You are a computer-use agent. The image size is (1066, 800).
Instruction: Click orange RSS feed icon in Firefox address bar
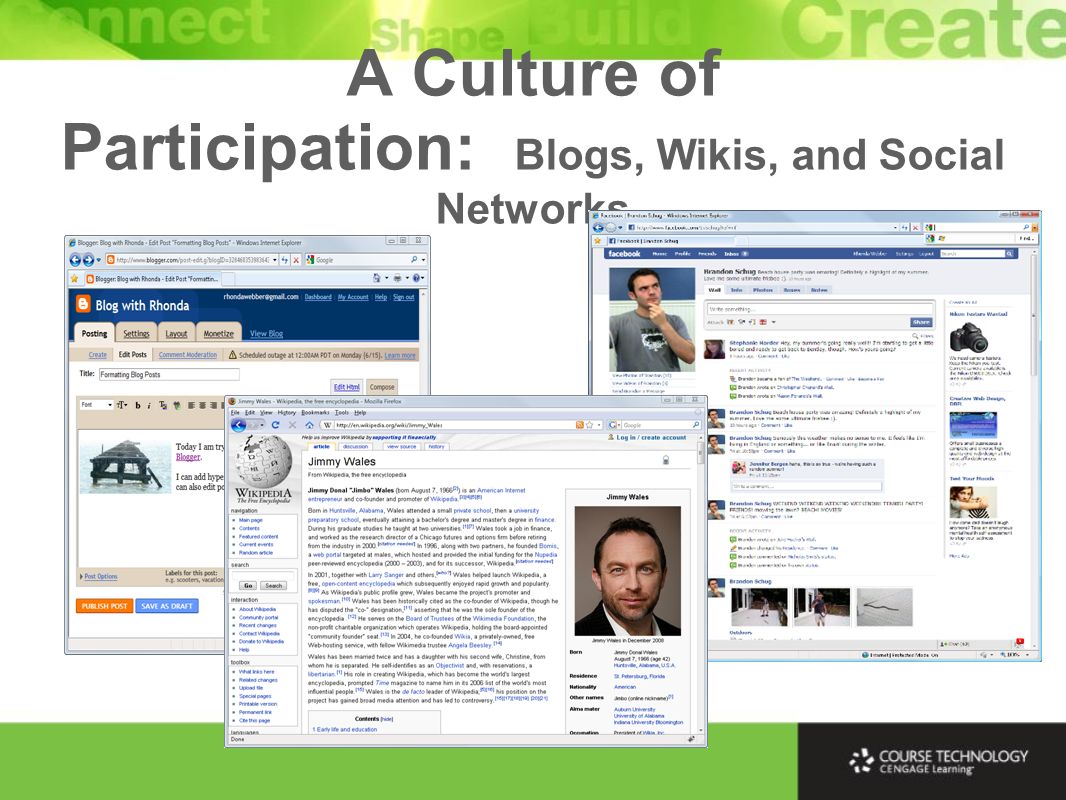point(580,425)
